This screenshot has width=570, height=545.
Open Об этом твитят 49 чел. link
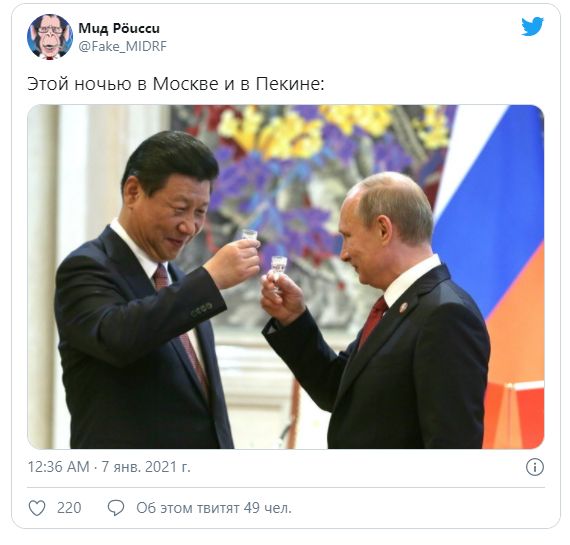[x=214, y=508]
